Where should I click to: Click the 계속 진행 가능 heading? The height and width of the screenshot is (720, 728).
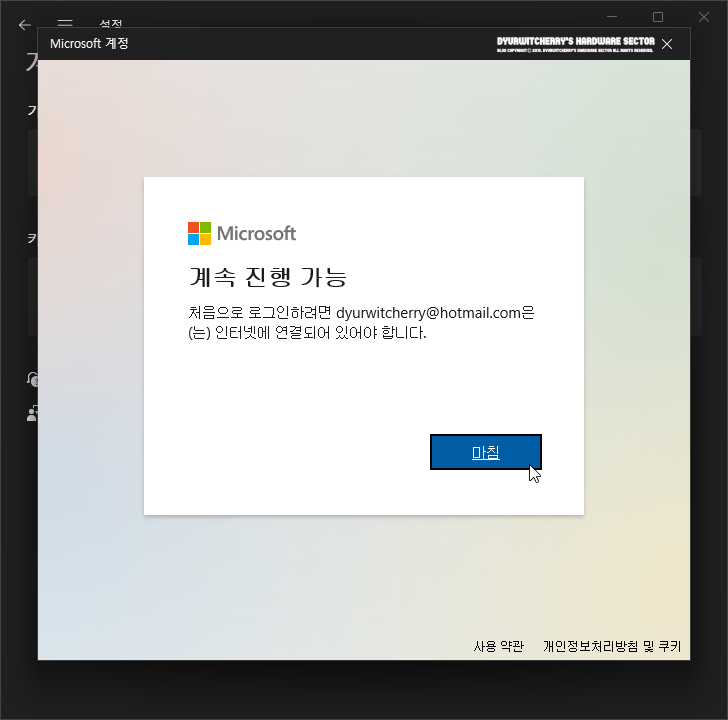point(268,277)
